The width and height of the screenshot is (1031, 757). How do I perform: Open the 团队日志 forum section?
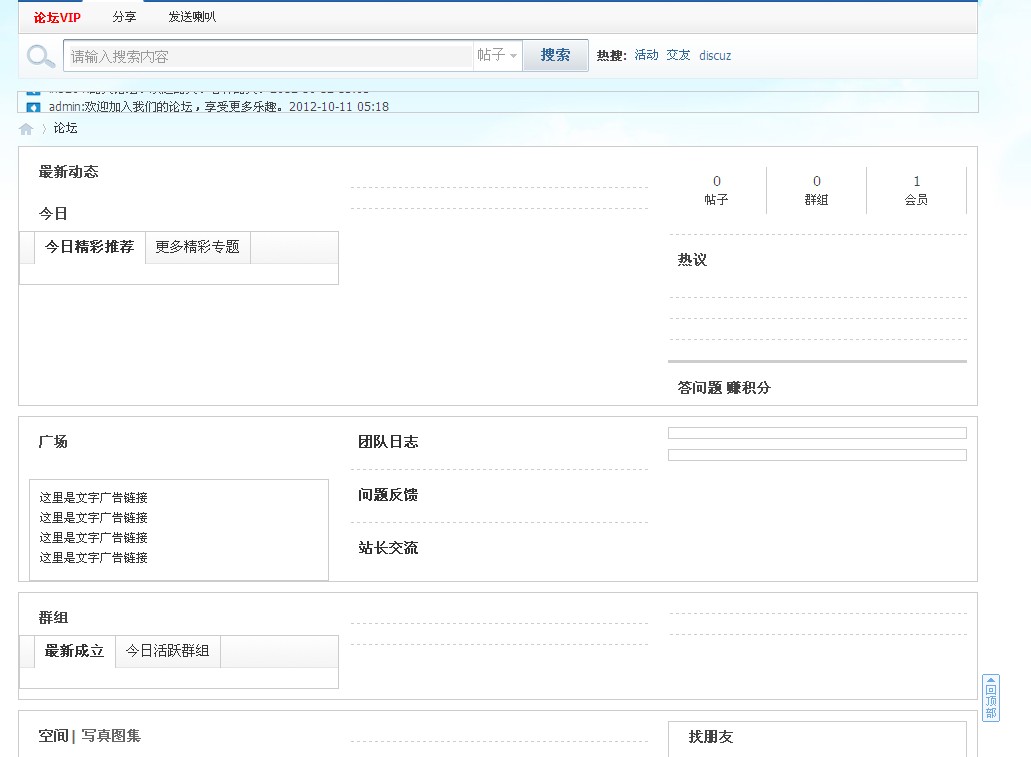389,440
